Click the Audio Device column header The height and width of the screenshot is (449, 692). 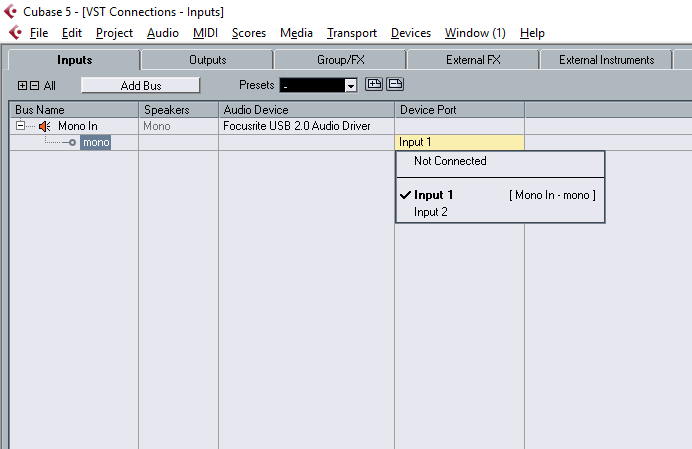tap(307, 110)
